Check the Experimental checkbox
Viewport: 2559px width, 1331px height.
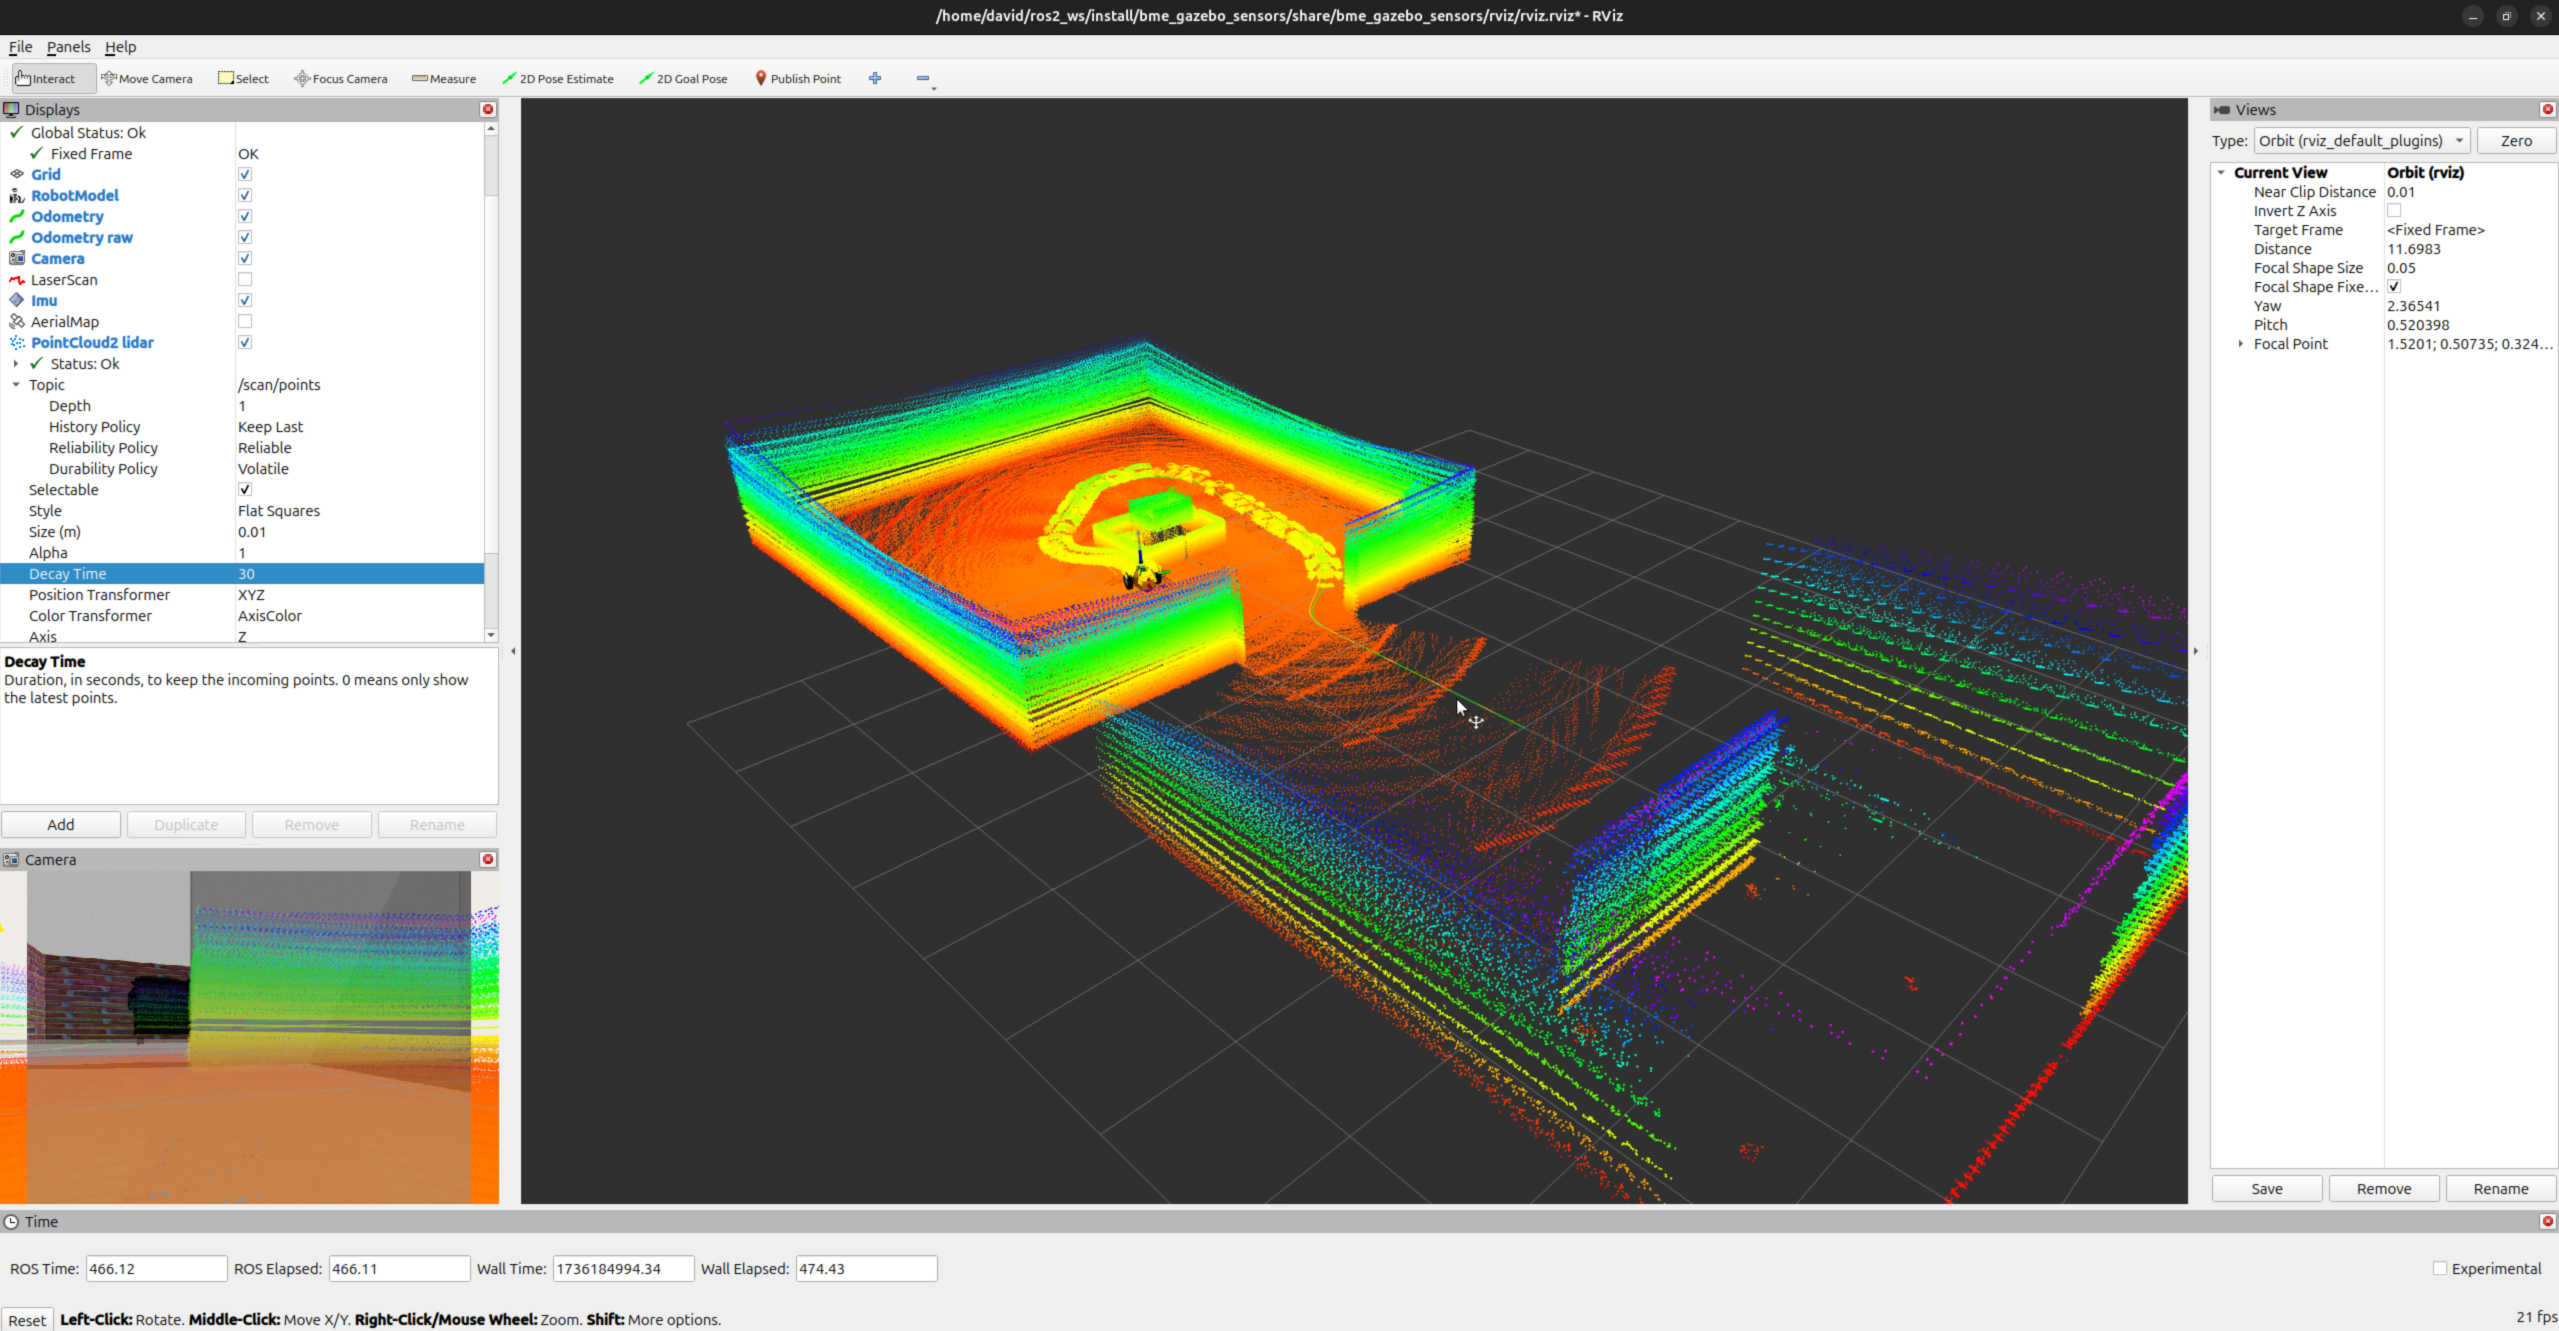(2440, 1268)
